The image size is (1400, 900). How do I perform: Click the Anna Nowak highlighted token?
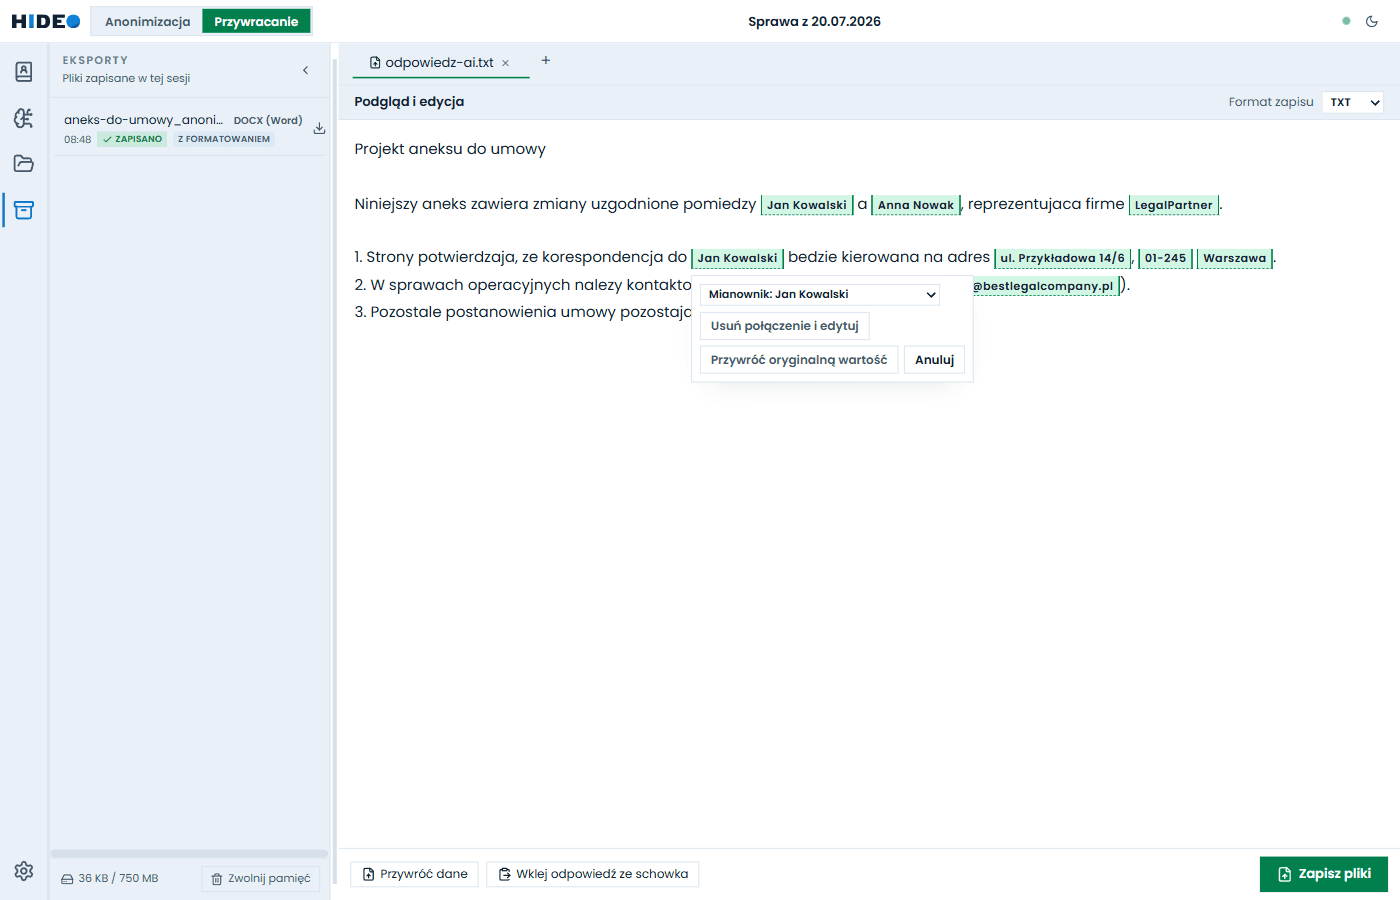pyautogui.click(x=916, y=205)
